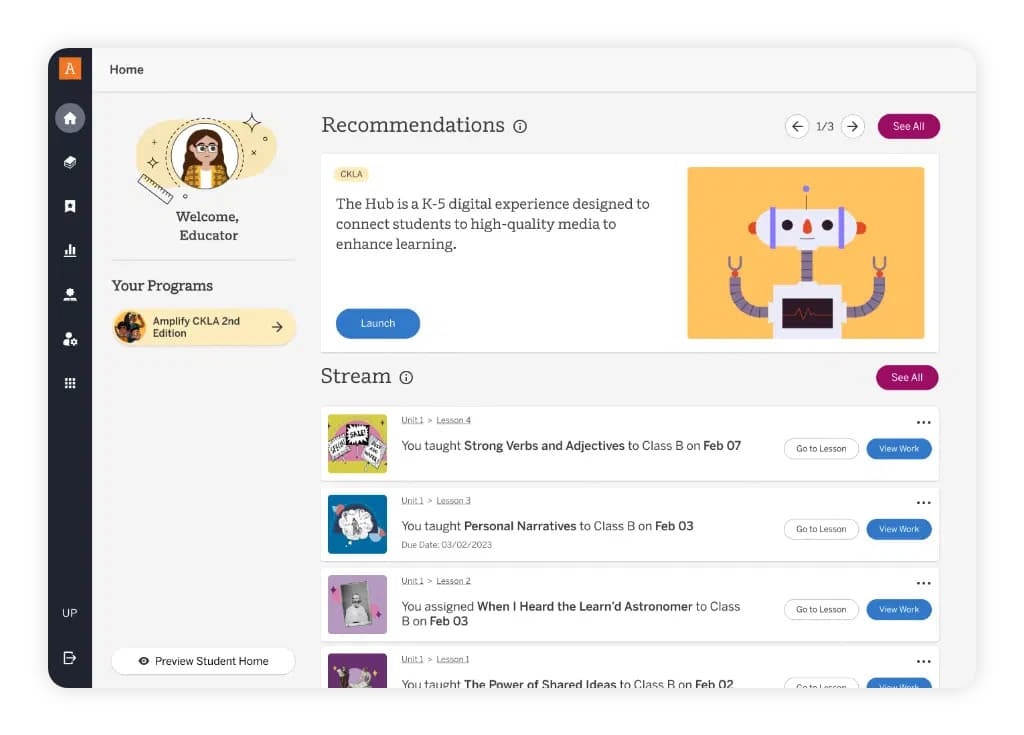Click See All for Stream
Viewport: 1024px width, 735px height.
907,377
